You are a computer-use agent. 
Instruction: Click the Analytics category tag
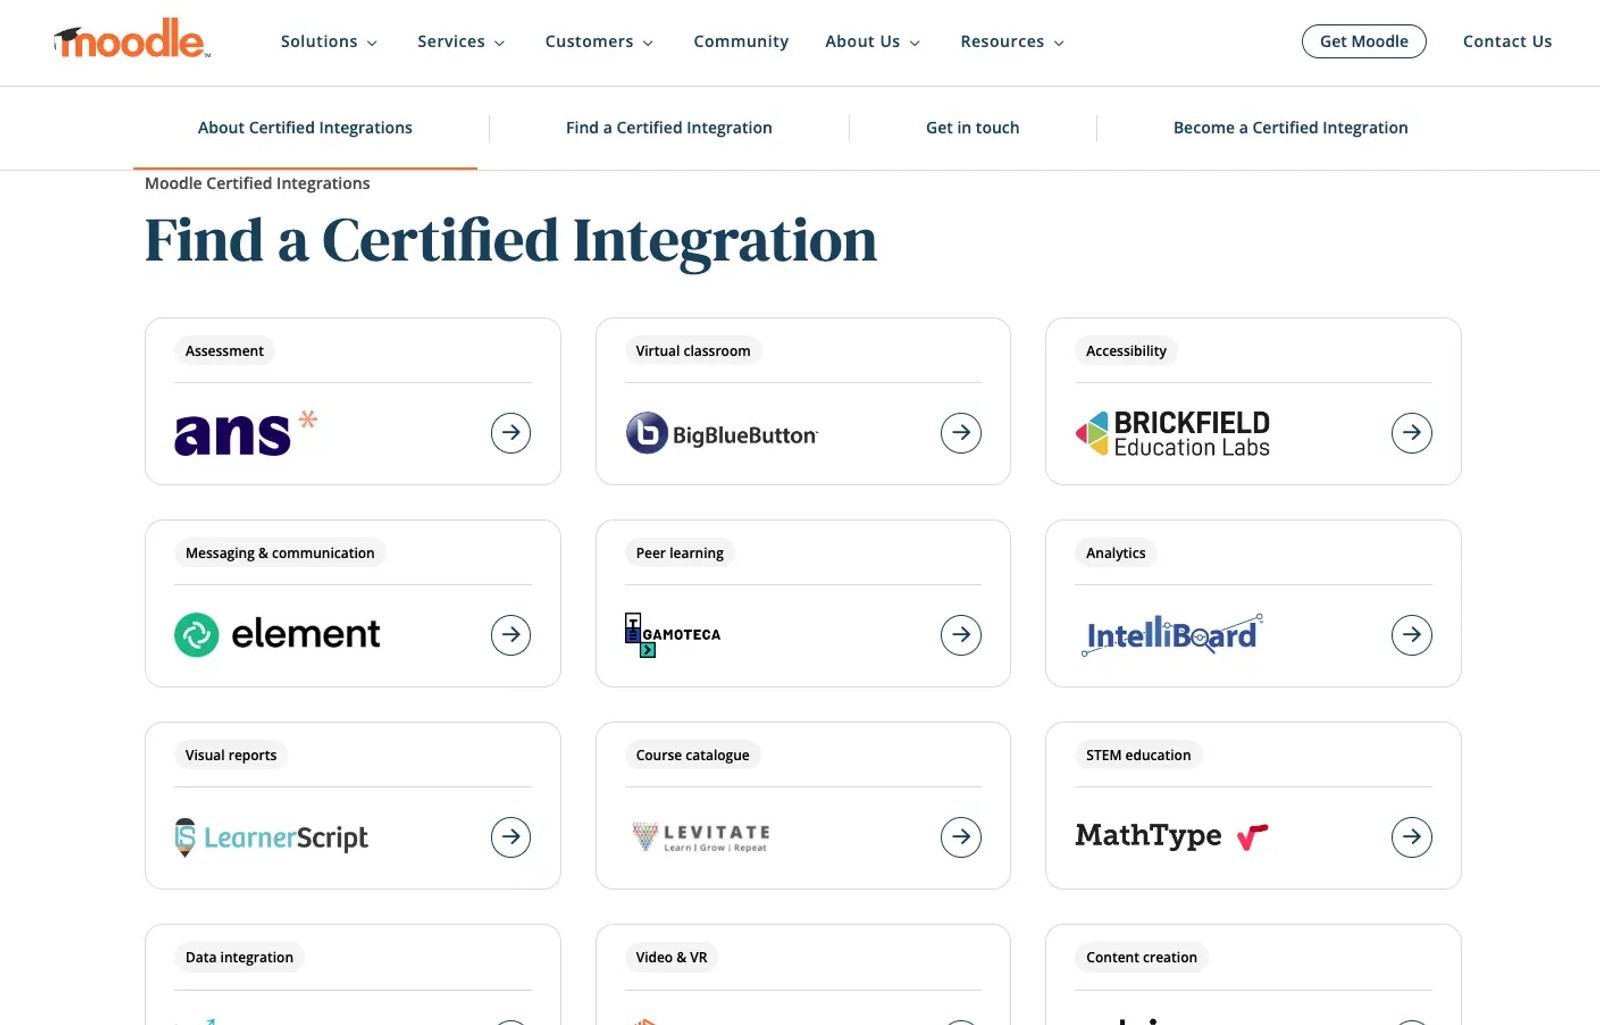(x=1116, y=553)
